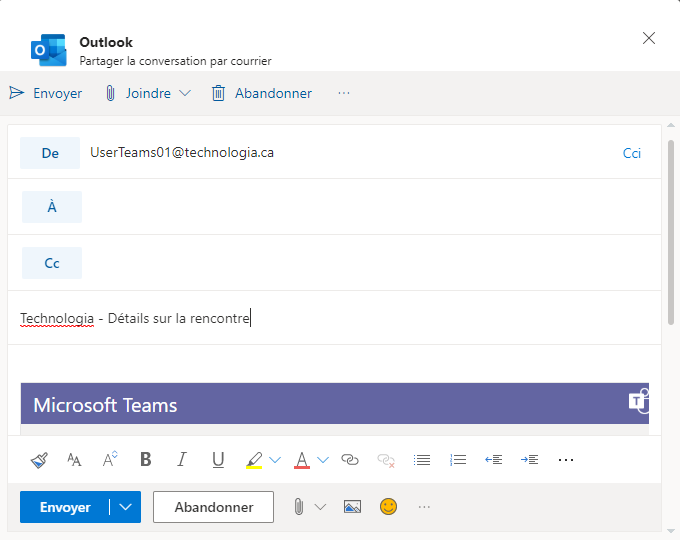
Task: Select the Format Painter brush icon
Action: click(39, 460)
